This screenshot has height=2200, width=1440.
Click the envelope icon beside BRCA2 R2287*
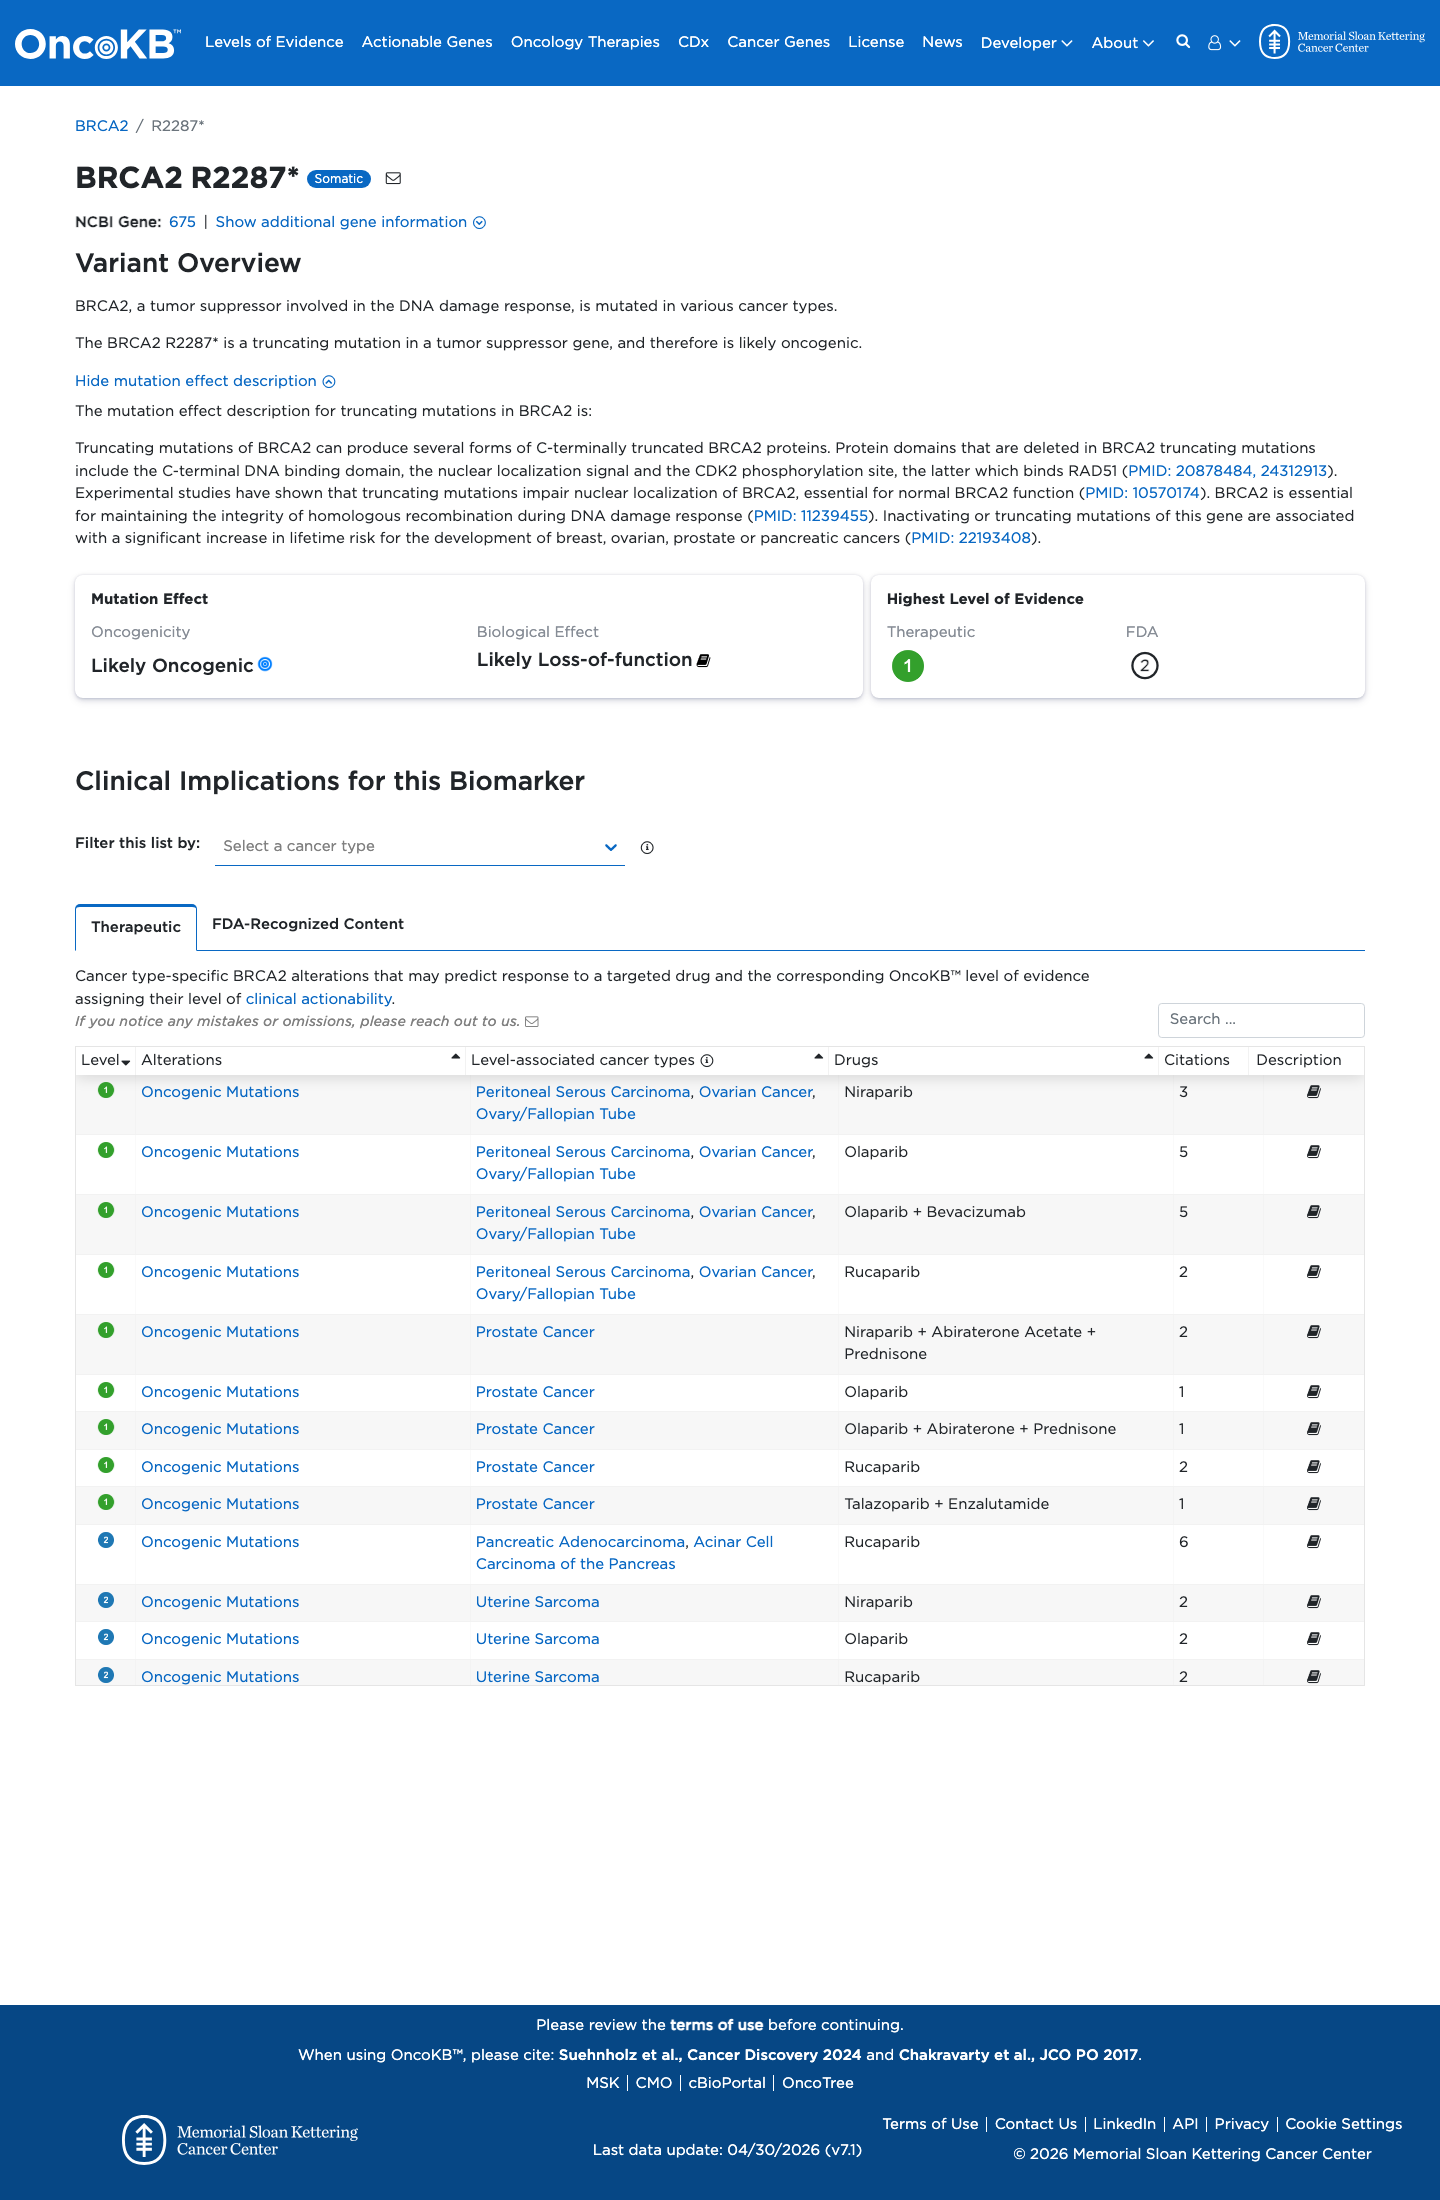393,178
